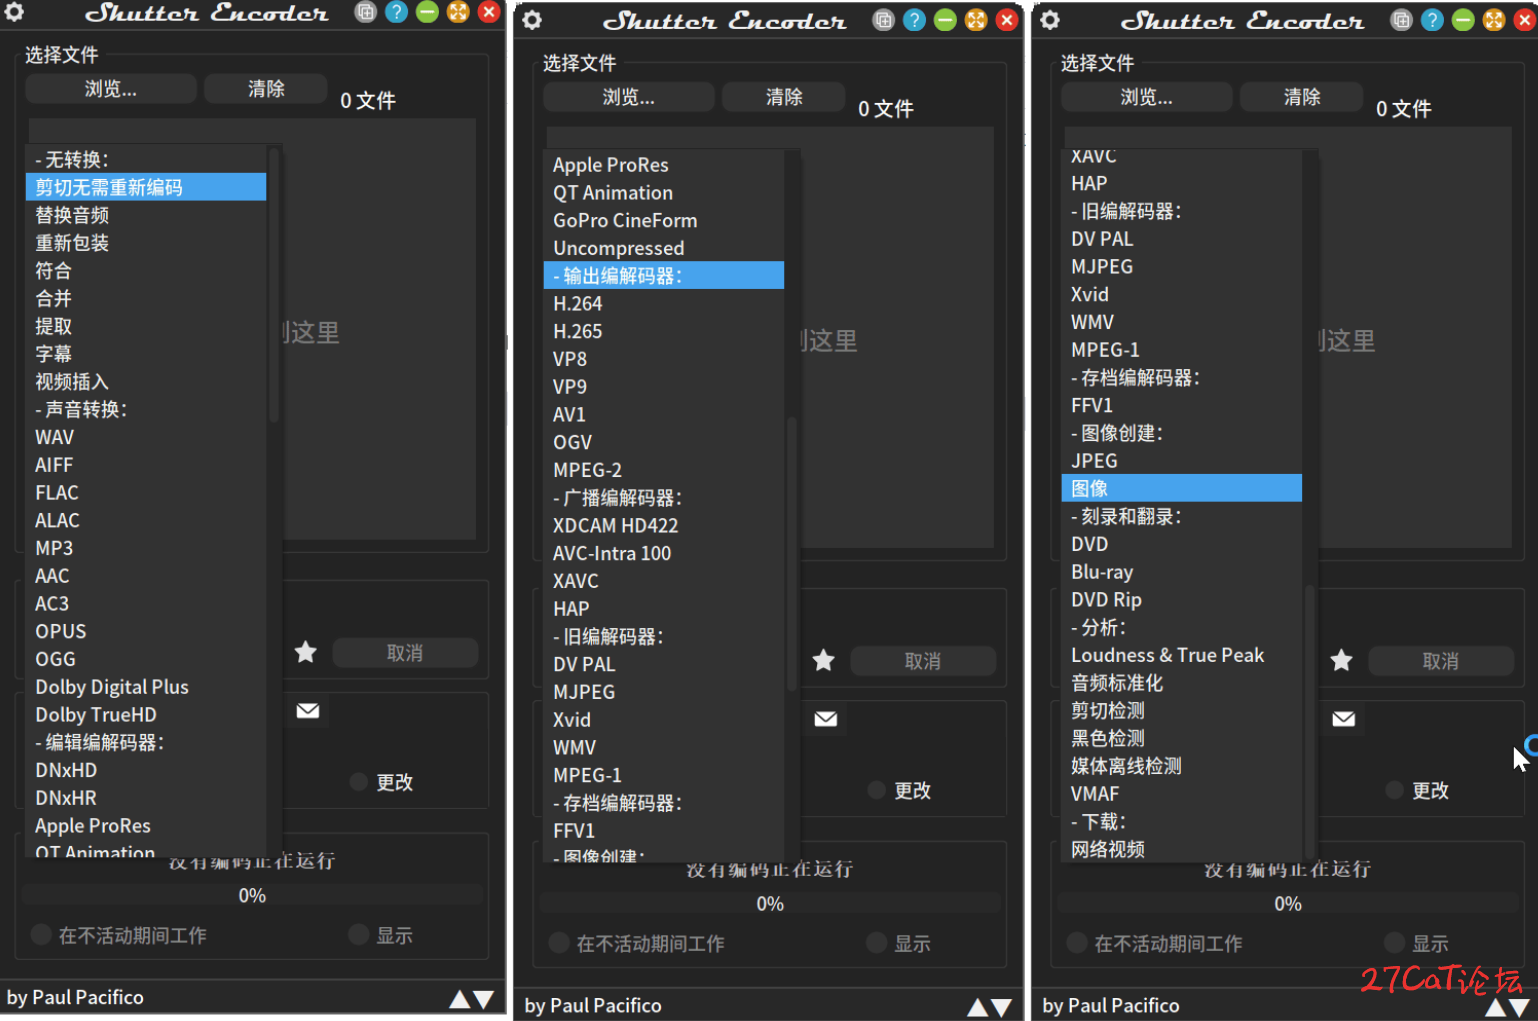The height and width of the screenshot is (1021, 1538).
Task: Click the up arrow at bottom of middle window
Action: 978,1007
